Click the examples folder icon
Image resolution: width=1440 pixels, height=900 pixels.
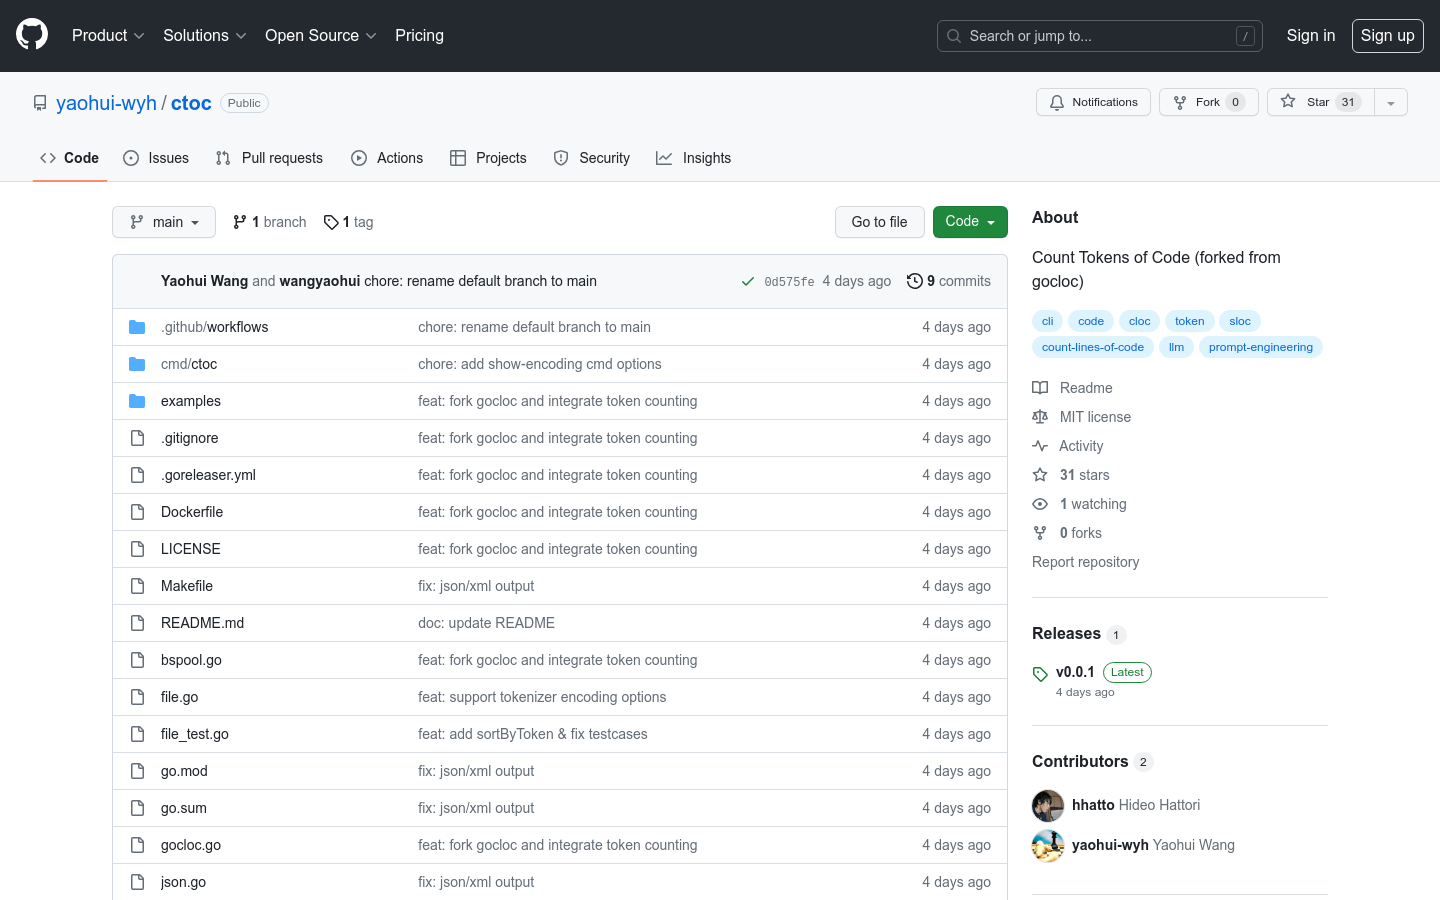click(x=137, y=401)
